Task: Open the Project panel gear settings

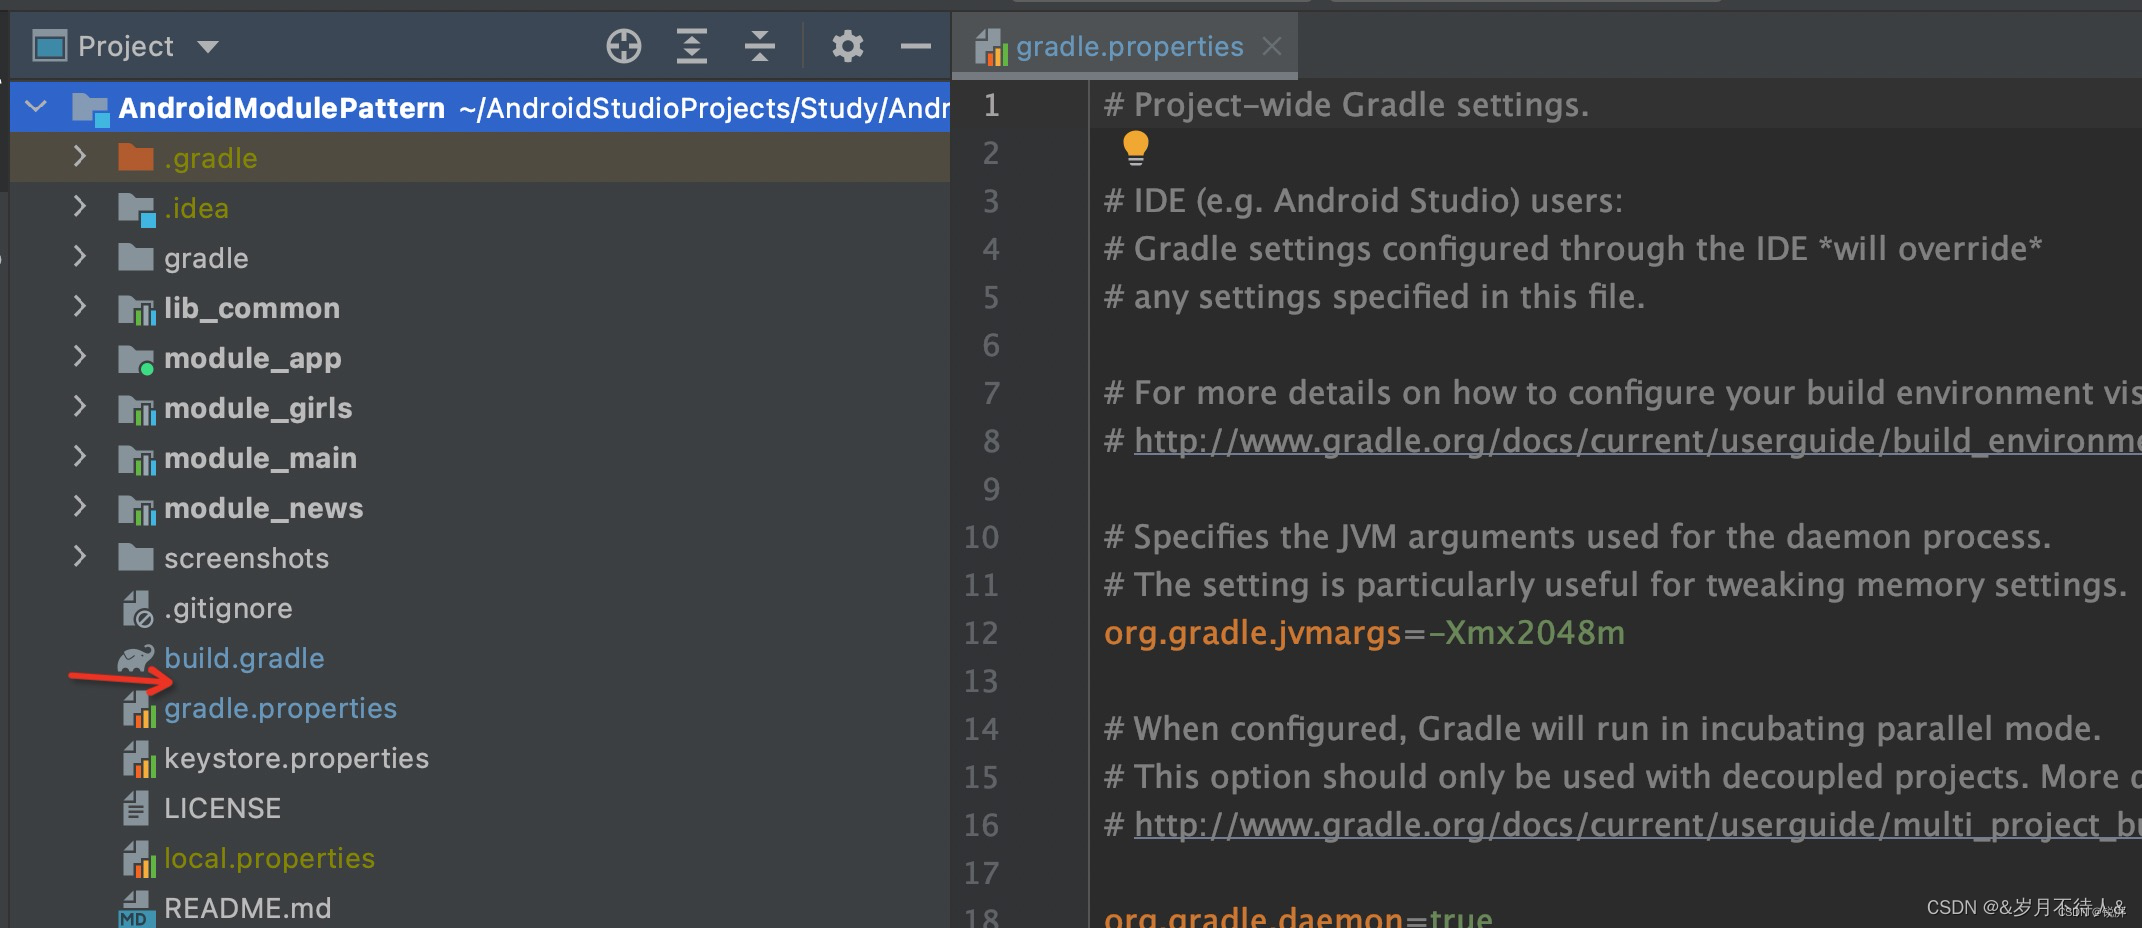Action: pyautogui.click(x=847, y=46)
